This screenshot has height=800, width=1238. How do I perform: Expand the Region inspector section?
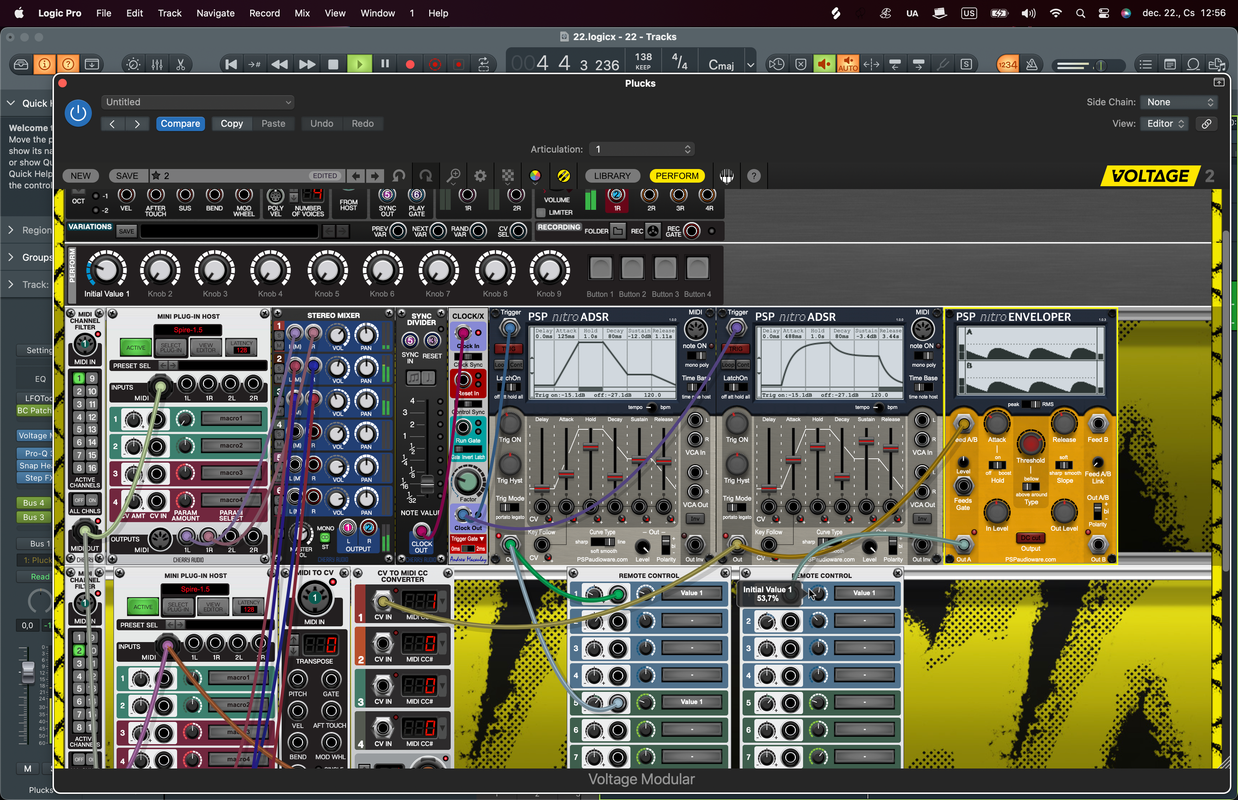[x=12, y=230]
